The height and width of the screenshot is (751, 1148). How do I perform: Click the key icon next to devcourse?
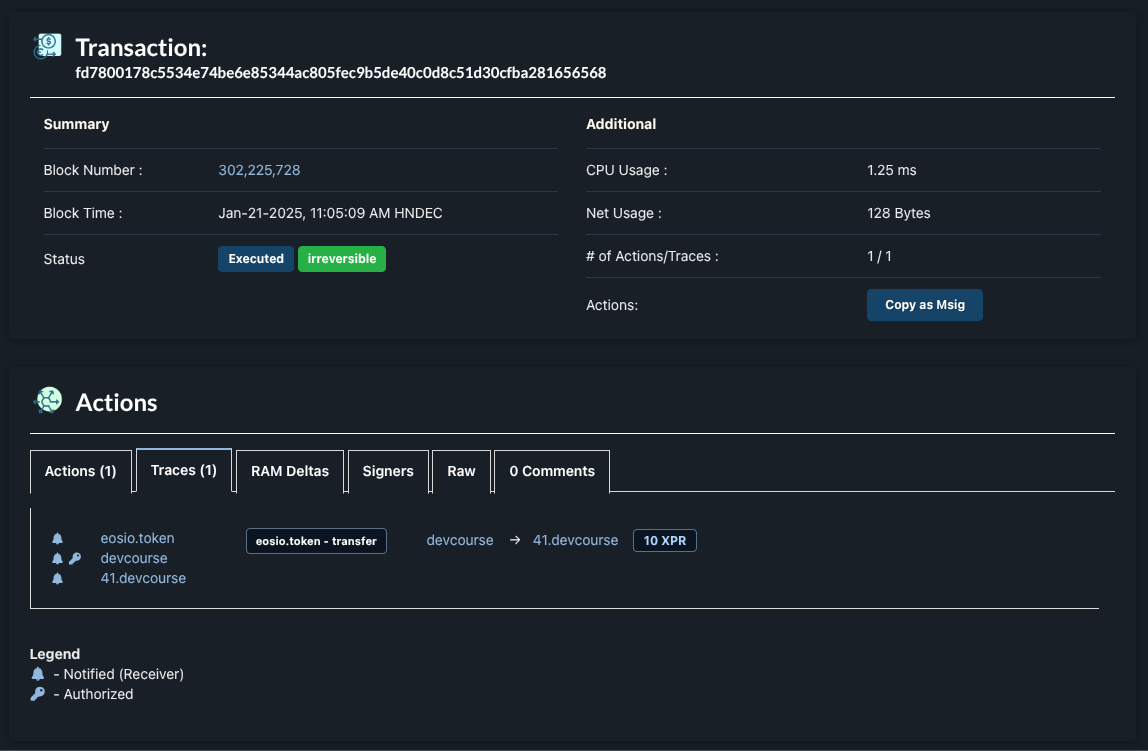(75, 558)
